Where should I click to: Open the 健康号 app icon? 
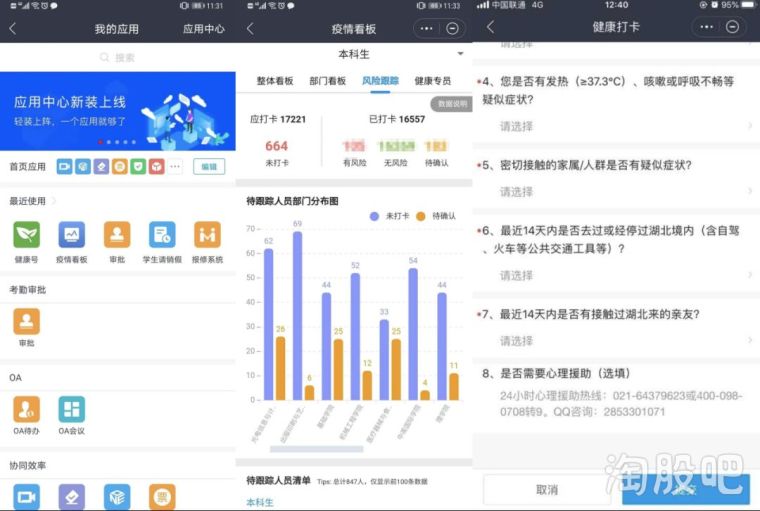(x=27, y=235)
